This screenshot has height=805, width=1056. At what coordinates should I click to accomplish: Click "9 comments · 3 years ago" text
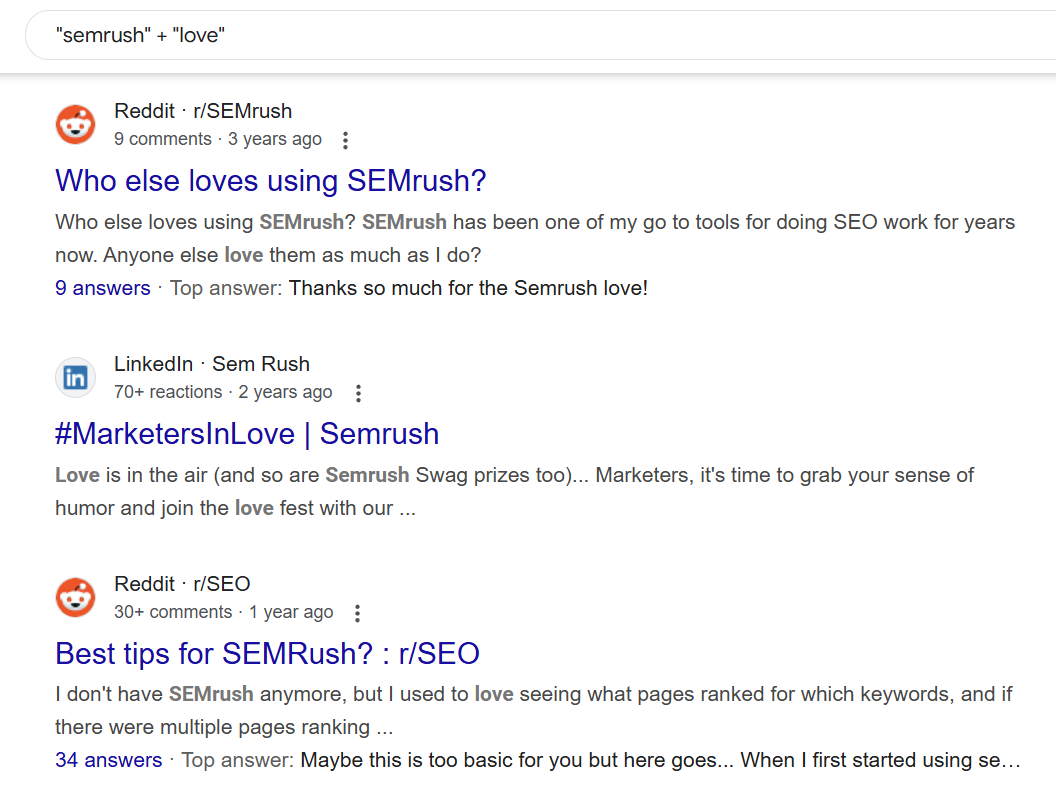pyautogui.click(x=218, y=139)
